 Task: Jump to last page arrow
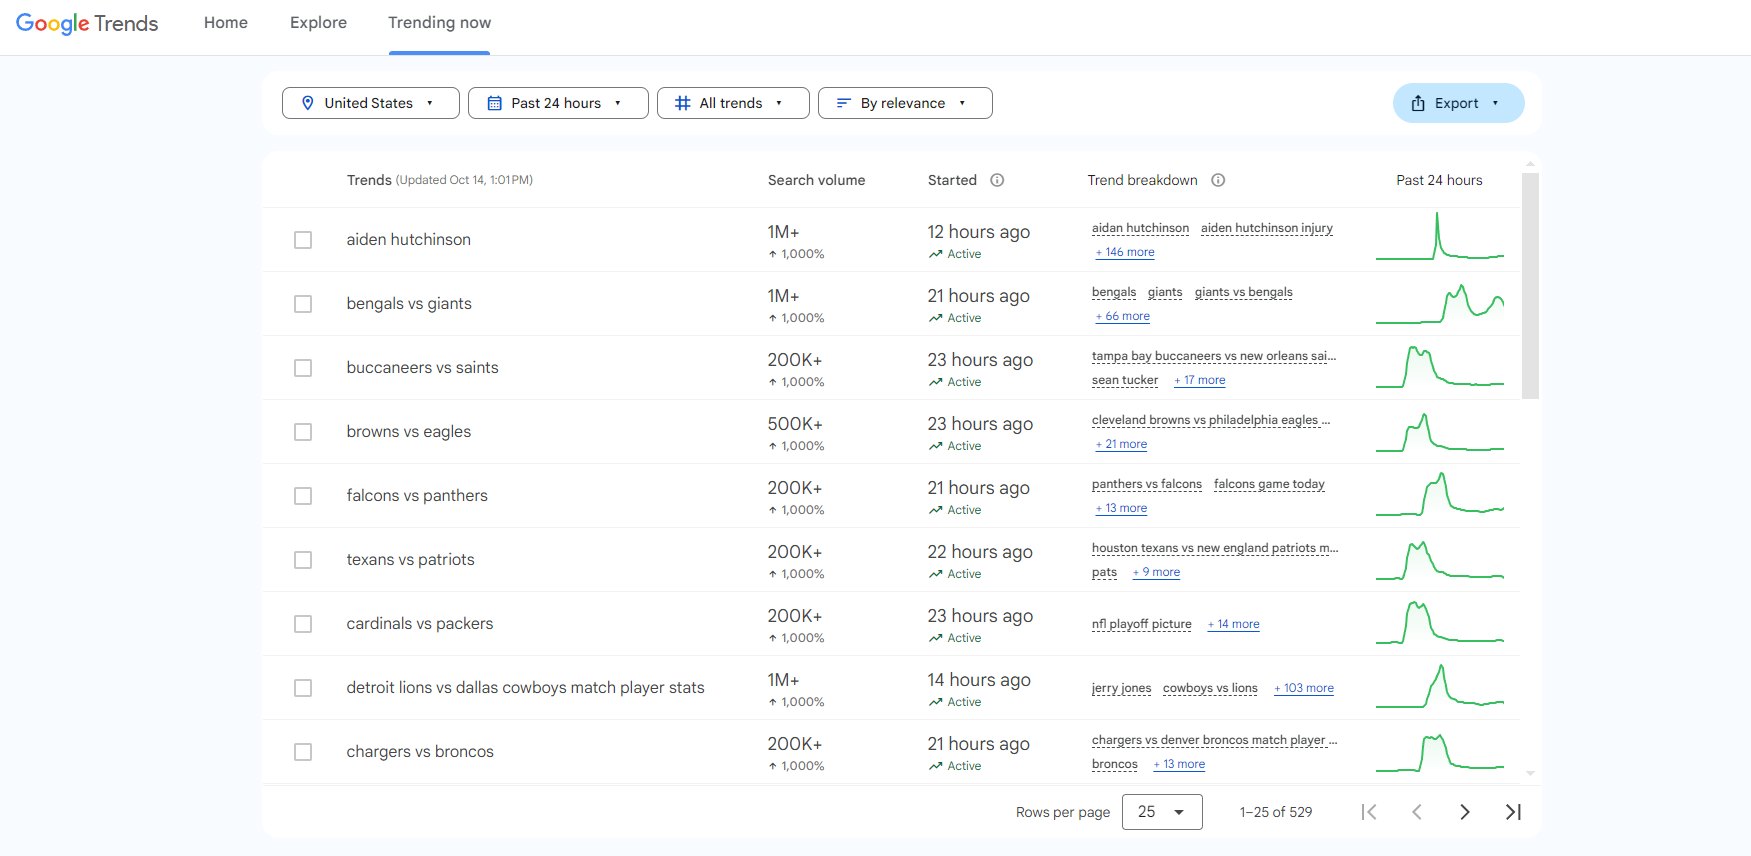coord(1513,812)
